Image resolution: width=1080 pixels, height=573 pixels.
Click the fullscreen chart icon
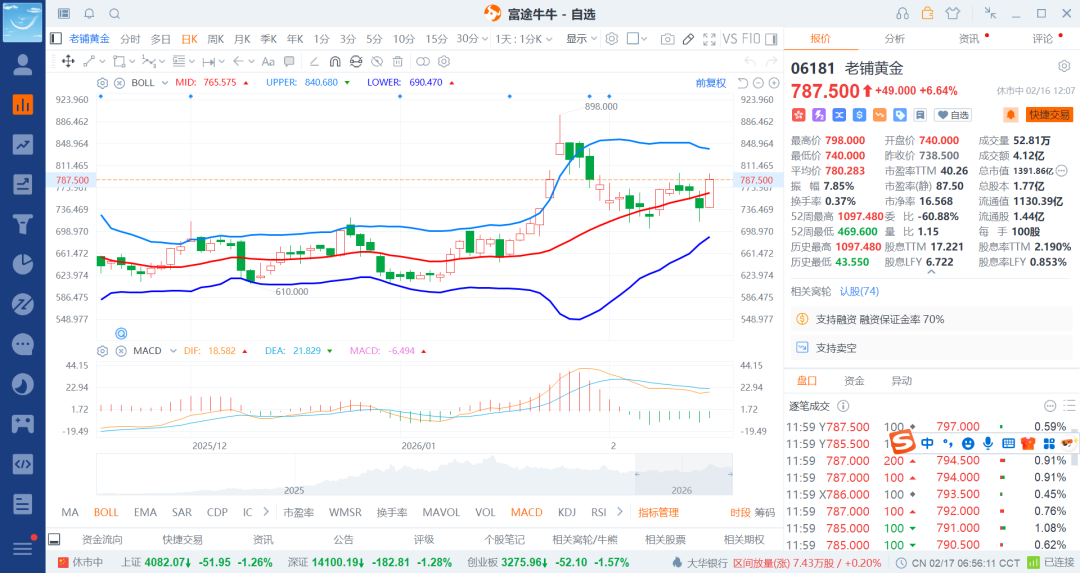point(709,39)
